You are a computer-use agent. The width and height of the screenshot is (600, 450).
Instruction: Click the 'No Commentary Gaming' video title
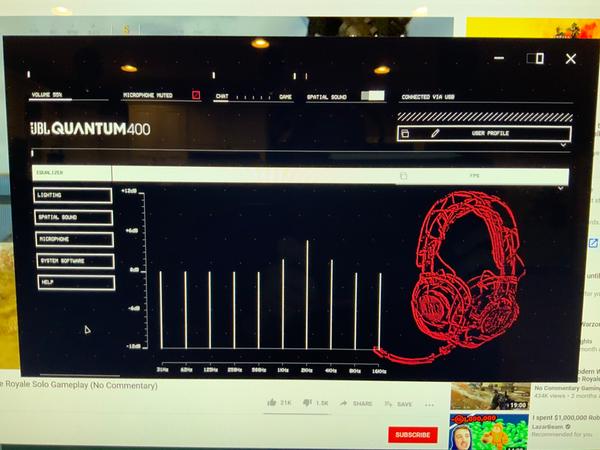567,388
